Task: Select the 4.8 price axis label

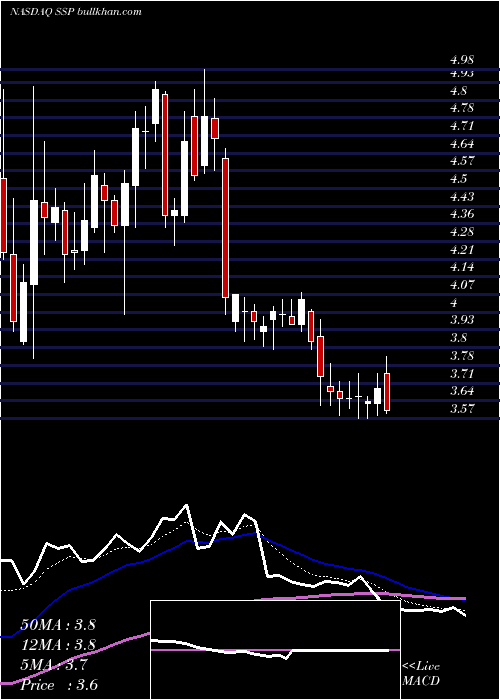Action: point(458,91)
